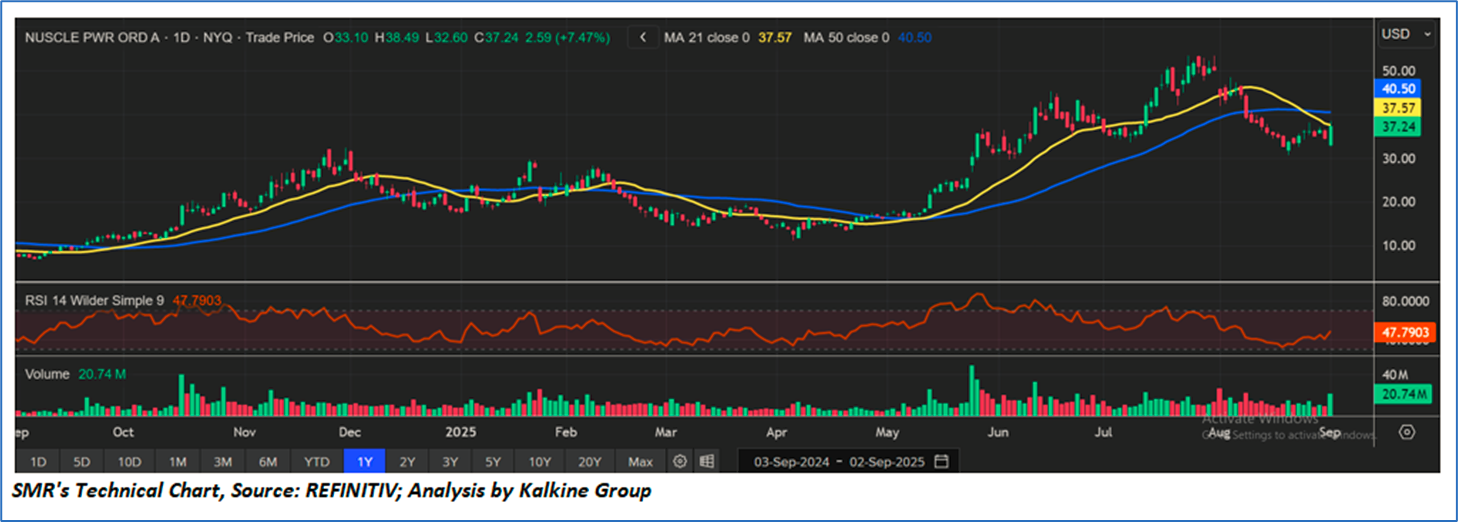Click the yellow 37.57 MA 21 value
This screenshot has height=522, width=1458.
pos(775,38)
